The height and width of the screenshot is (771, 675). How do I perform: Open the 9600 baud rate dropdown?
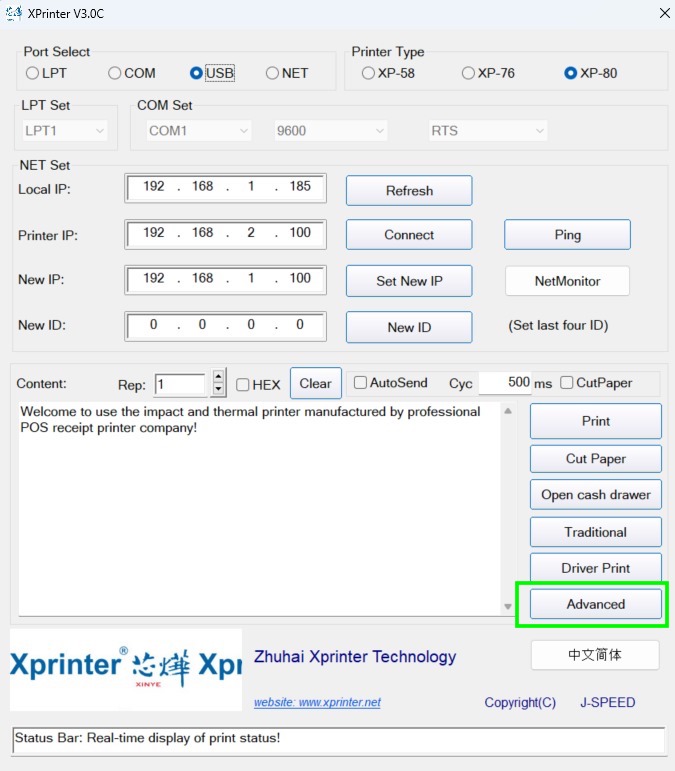(x=330, y=131)
